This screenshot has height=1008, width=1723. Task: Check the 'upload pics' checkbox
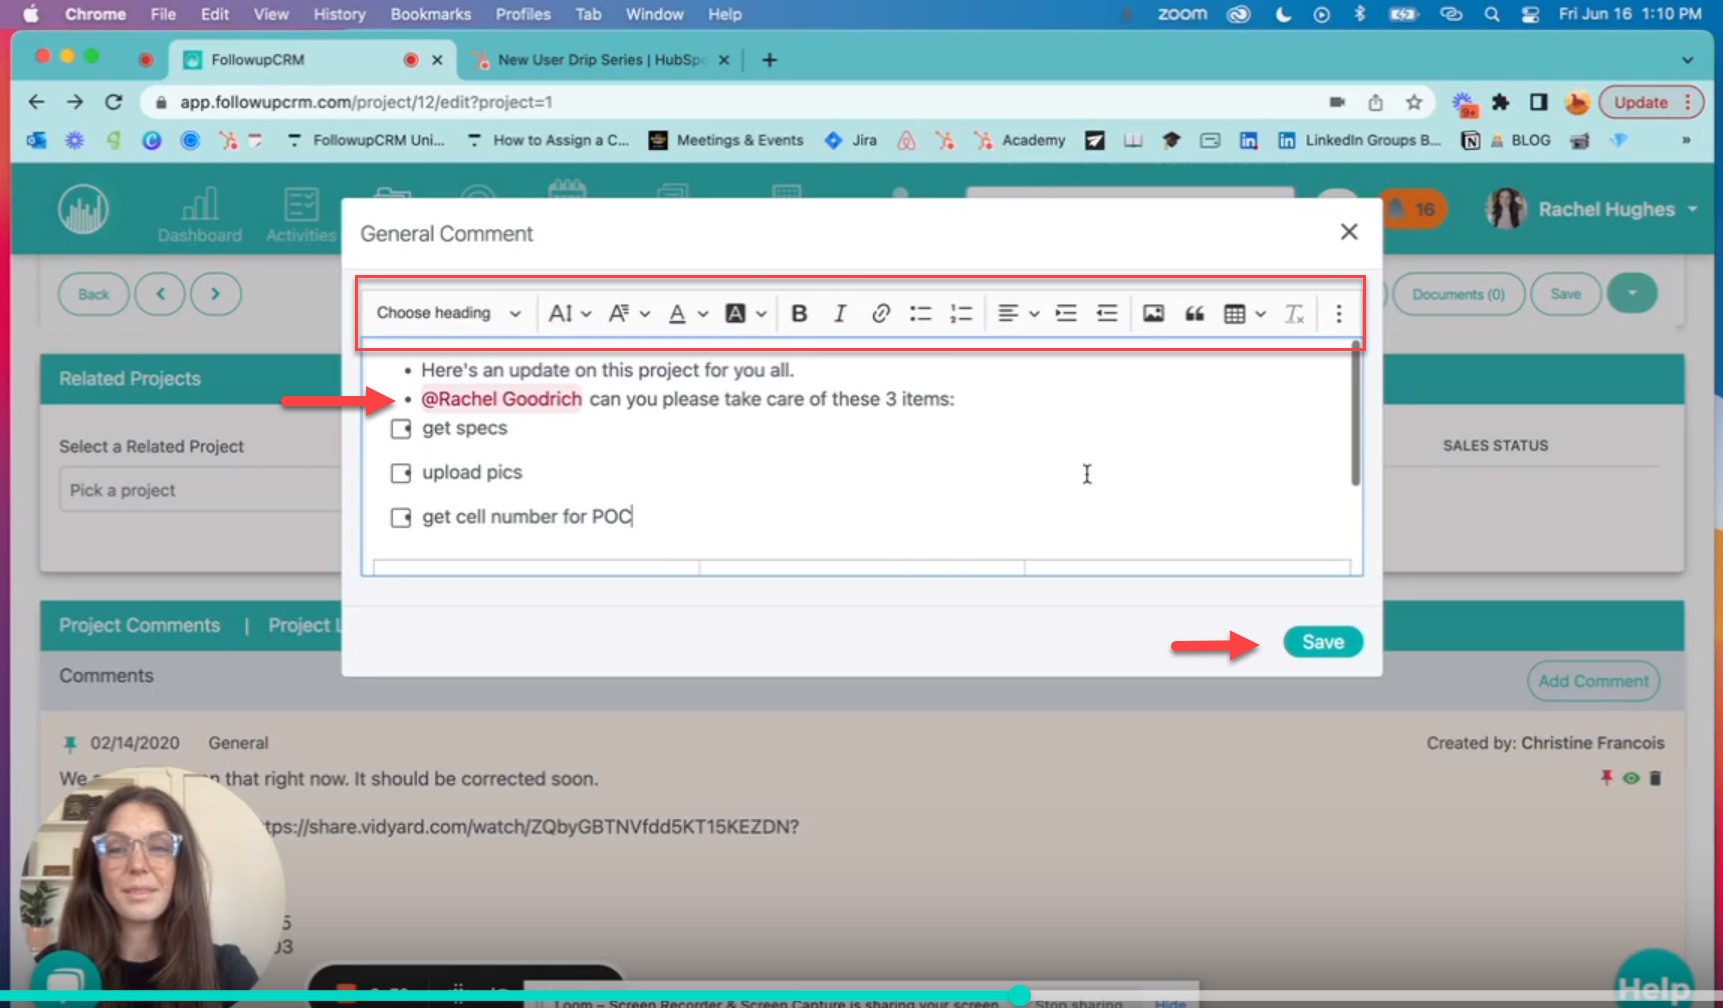401,472
